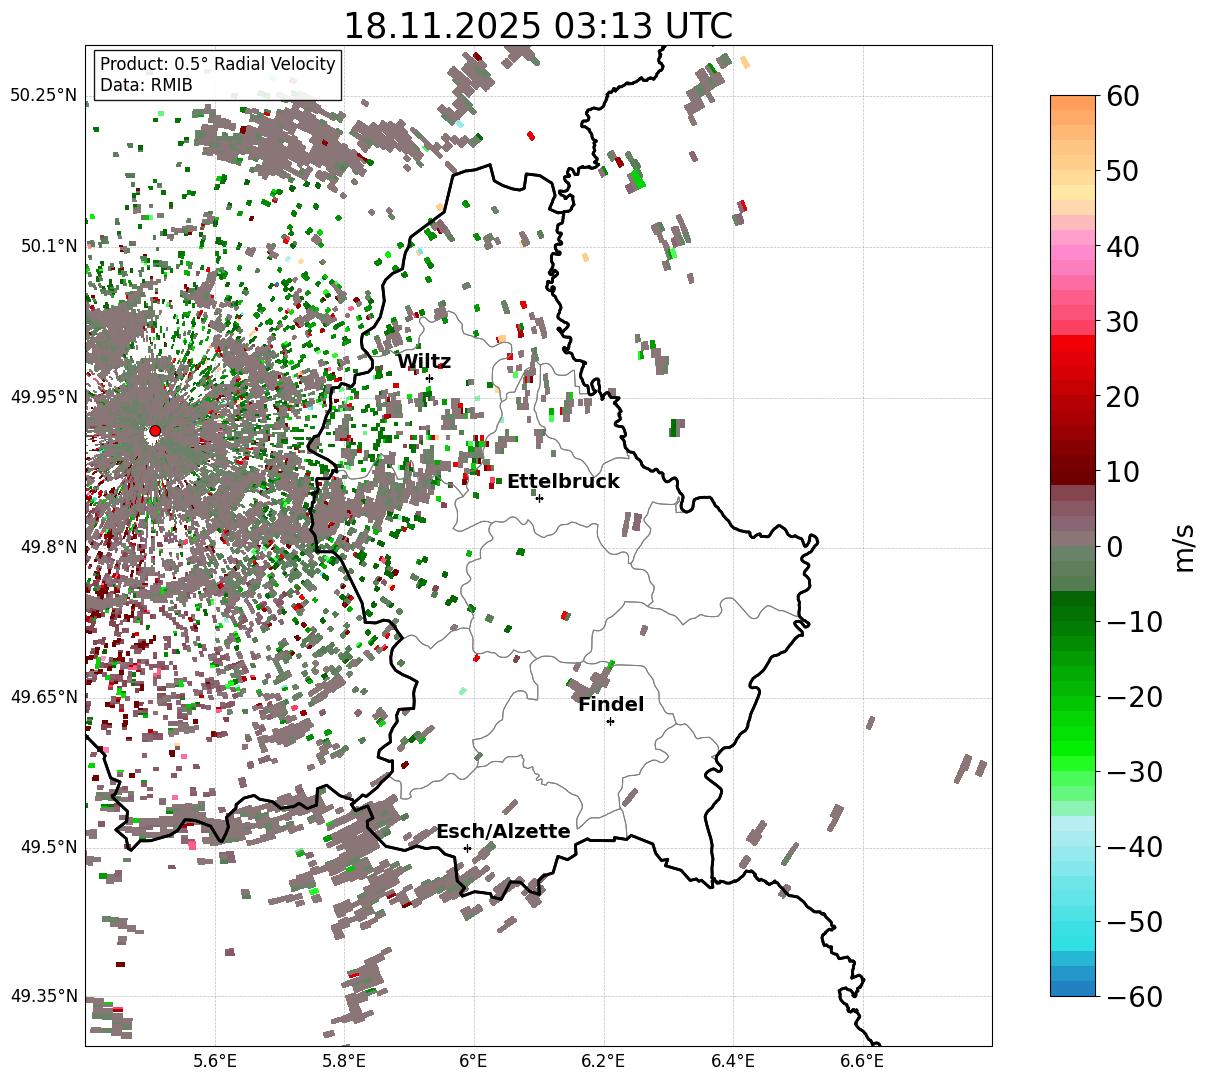Click the colorbar tick label −20
This screenshot has height=1081, width=1207.
pos(1134,697)
